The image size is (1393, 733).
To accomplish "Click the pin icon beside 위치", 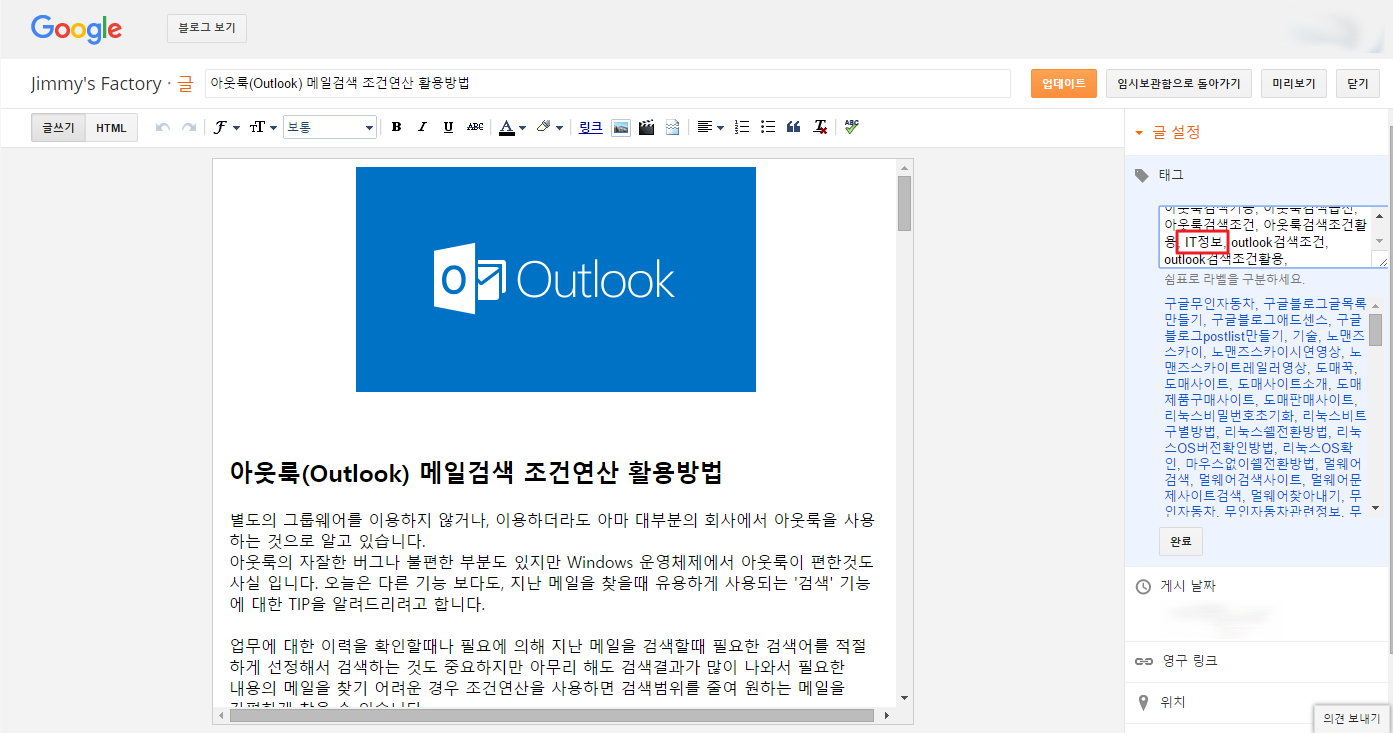I will 1143,702.
